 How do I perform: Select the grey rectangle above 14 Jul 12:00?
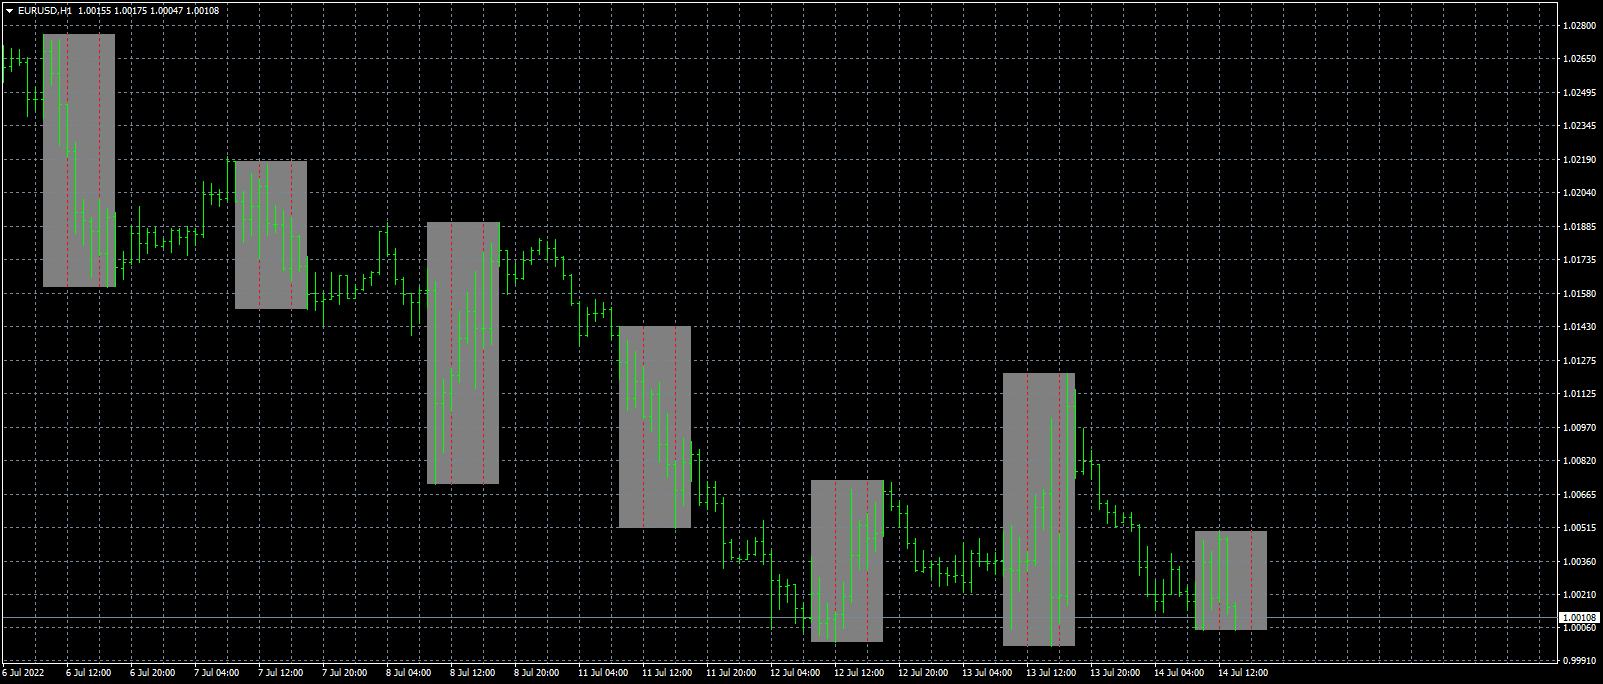pyautogui.click(x=1231, y=580)
